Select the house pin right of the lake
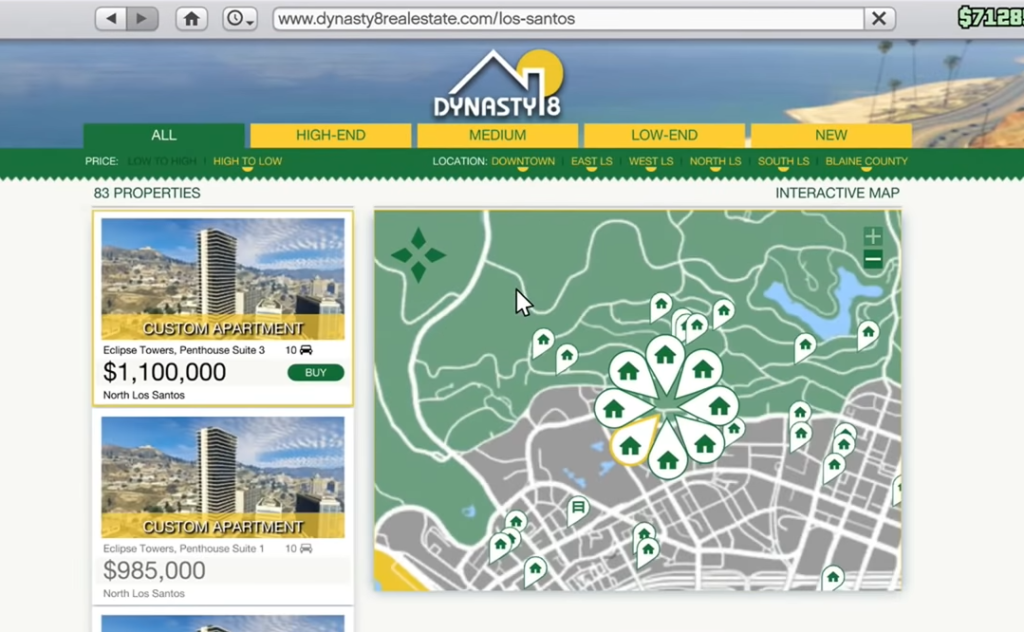This screenshot has width=1024, height=632. tap(868, 334)
